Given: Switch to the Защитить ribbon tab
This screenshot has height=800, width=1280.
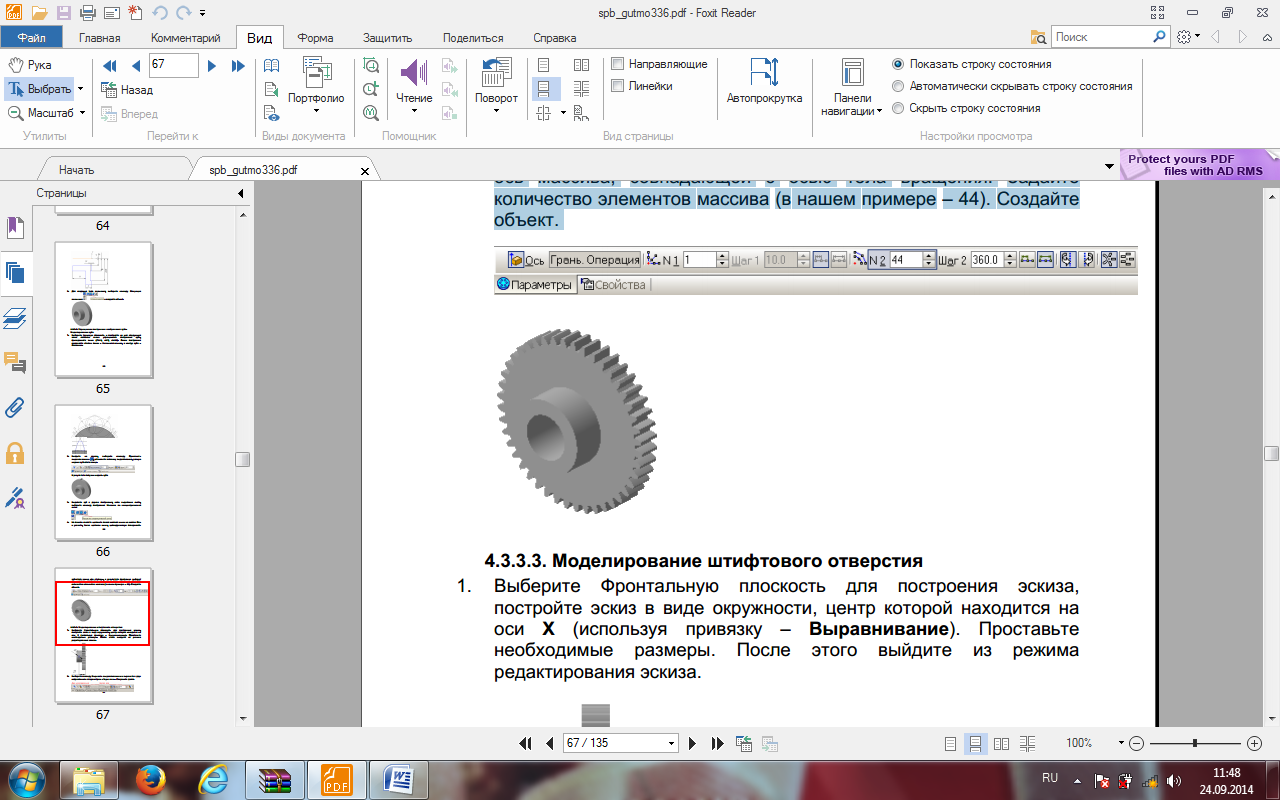Looking at the screenshot, I should click(388, 38).
